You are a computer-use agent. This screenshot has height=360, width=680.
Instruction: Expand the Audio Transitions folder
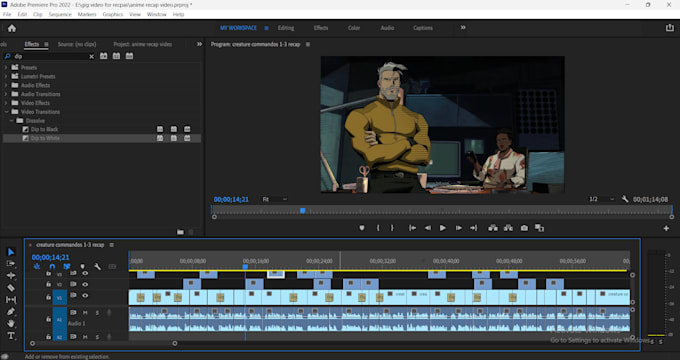coord(6,94)
